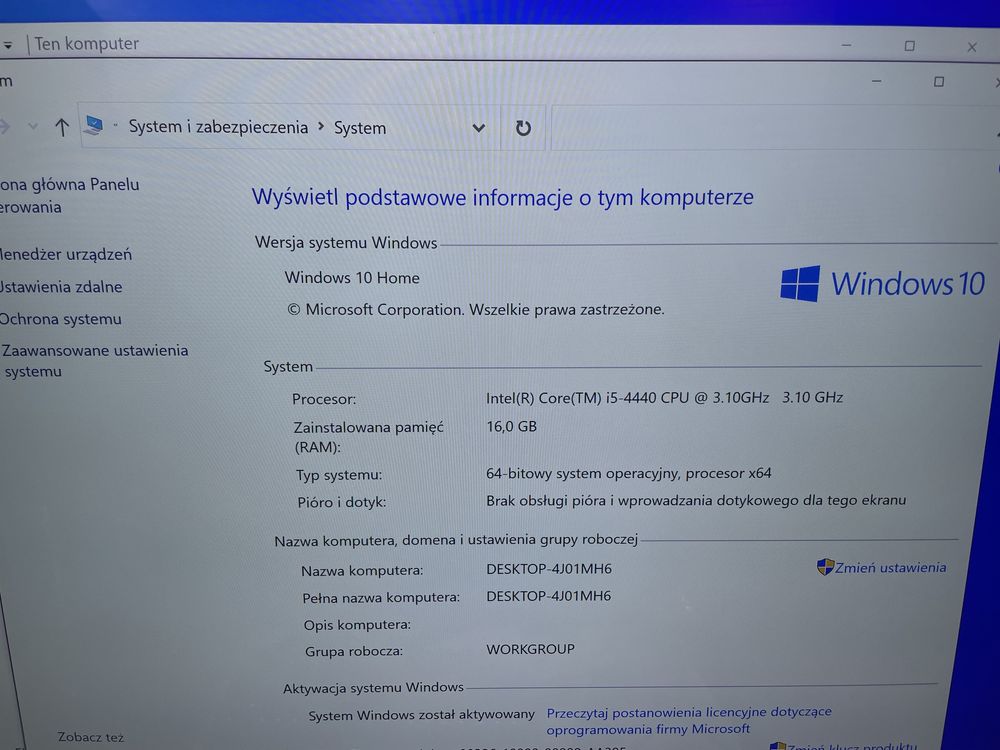Click the computer icon in the address bar
Image resolution: width=1000 pixels, height=750 pixels.
[94, 125]
